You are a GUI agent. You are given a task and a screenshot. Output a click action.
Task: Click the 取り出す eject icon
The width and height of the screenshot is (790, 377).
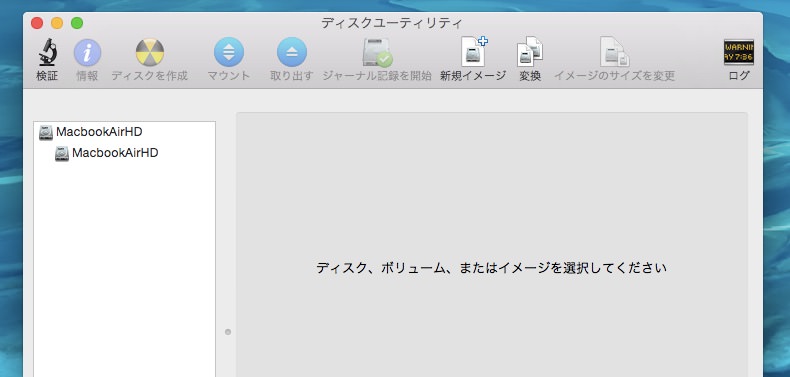[x=292, y=52]
